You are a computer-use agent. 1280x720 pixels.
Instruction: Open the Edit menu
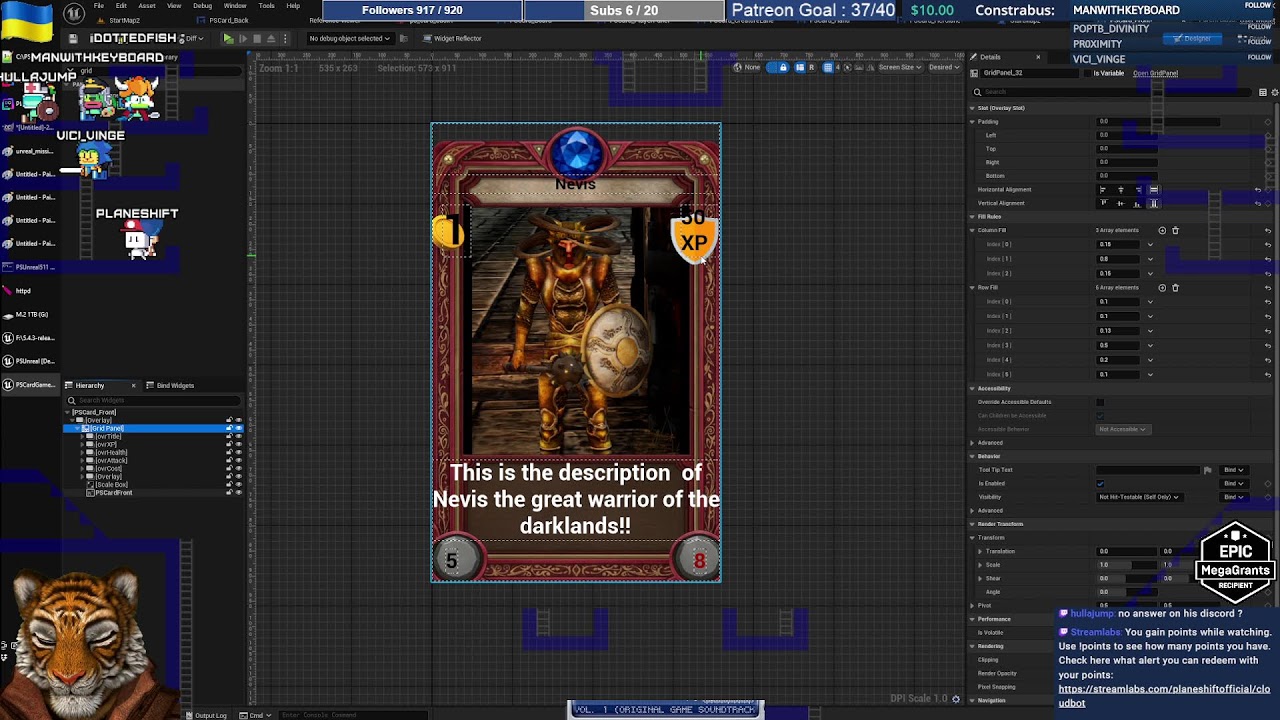coord(121,6)
